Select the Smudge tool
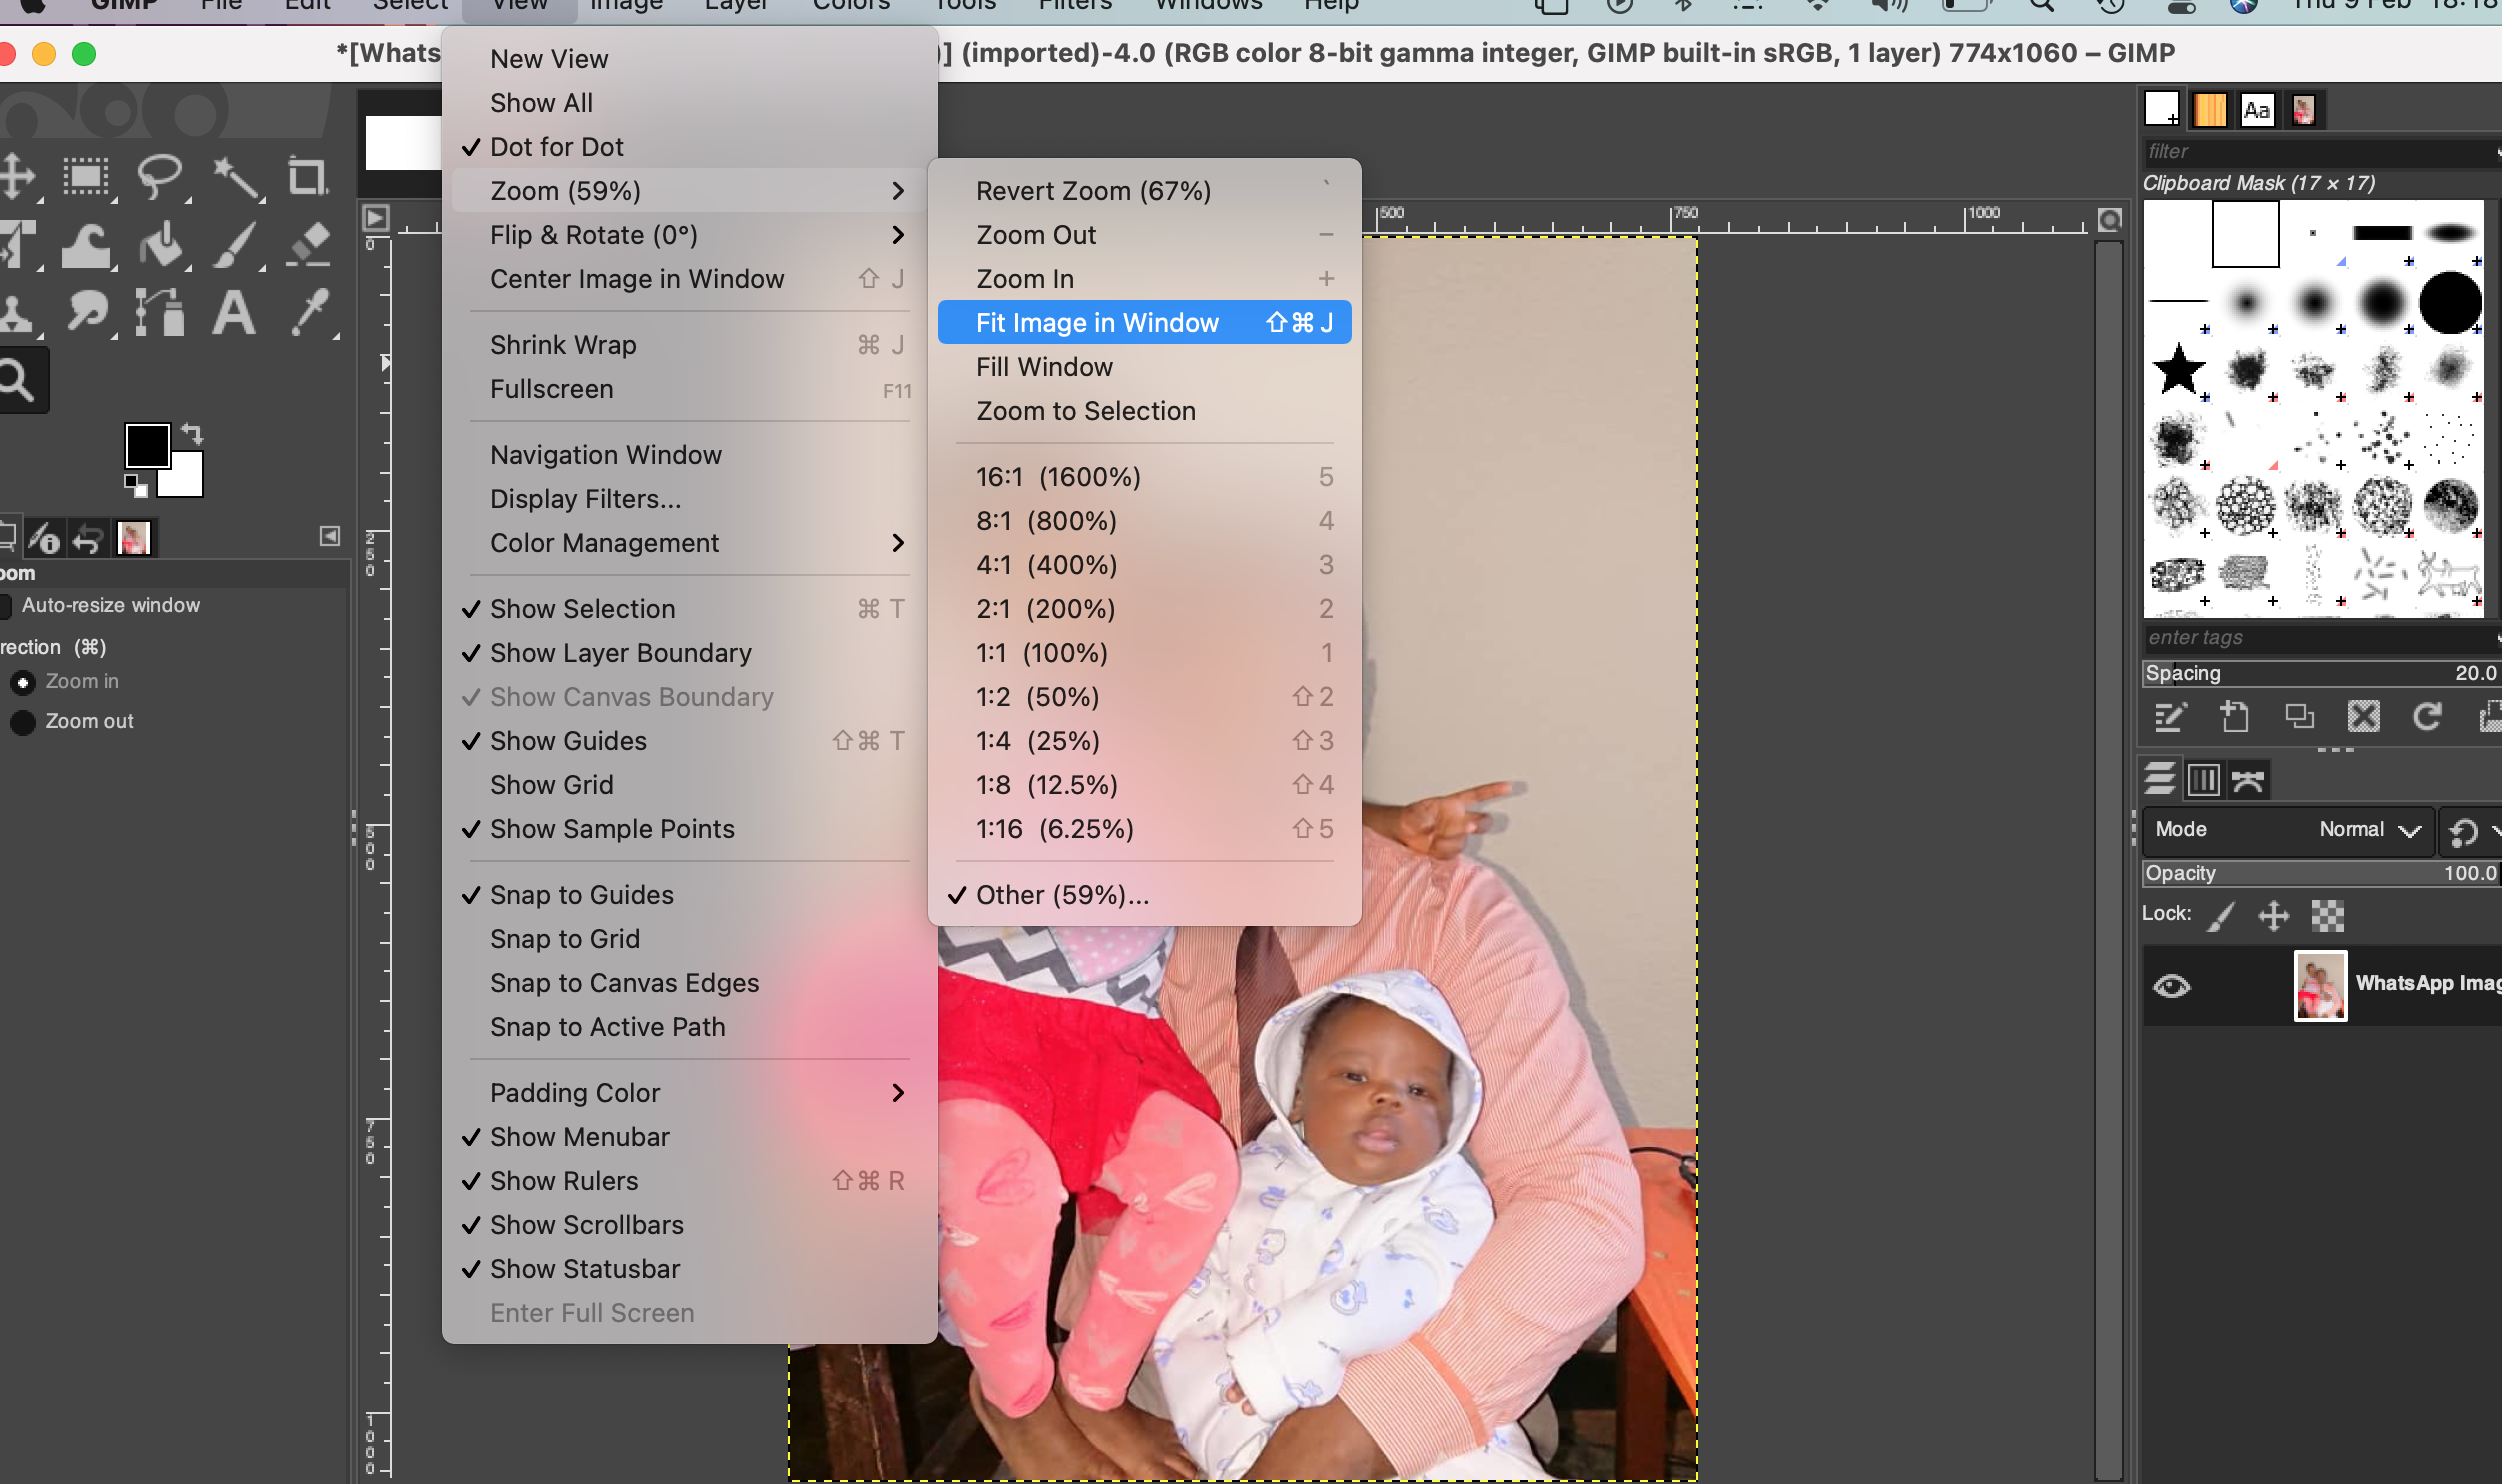This screenshot has height=1484, width=2502. pos(88,313)
